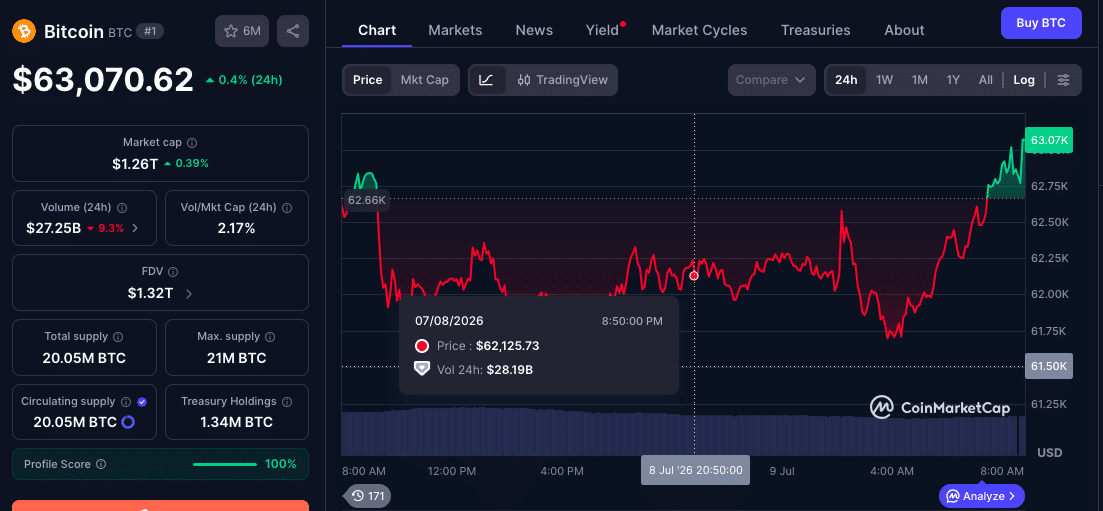
Task: Click the Market cap info icon
Action: point(192,143)
